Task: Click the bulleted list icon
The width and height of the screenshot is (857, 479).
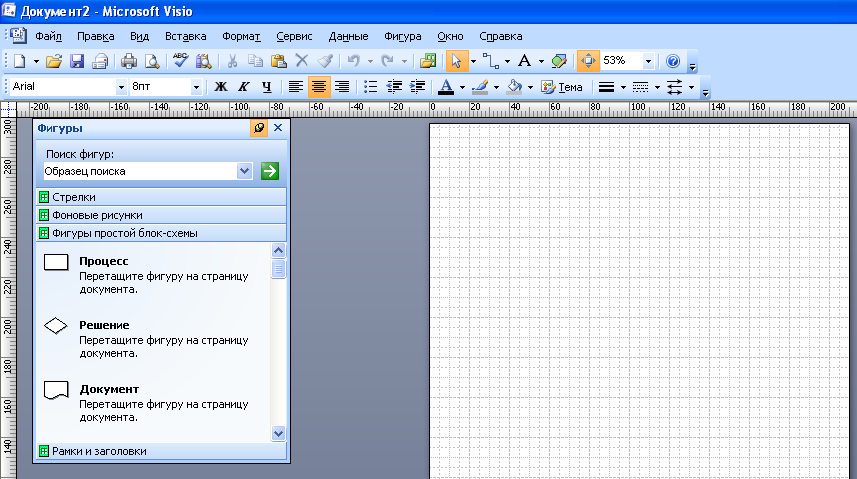Action: (371, 86)
